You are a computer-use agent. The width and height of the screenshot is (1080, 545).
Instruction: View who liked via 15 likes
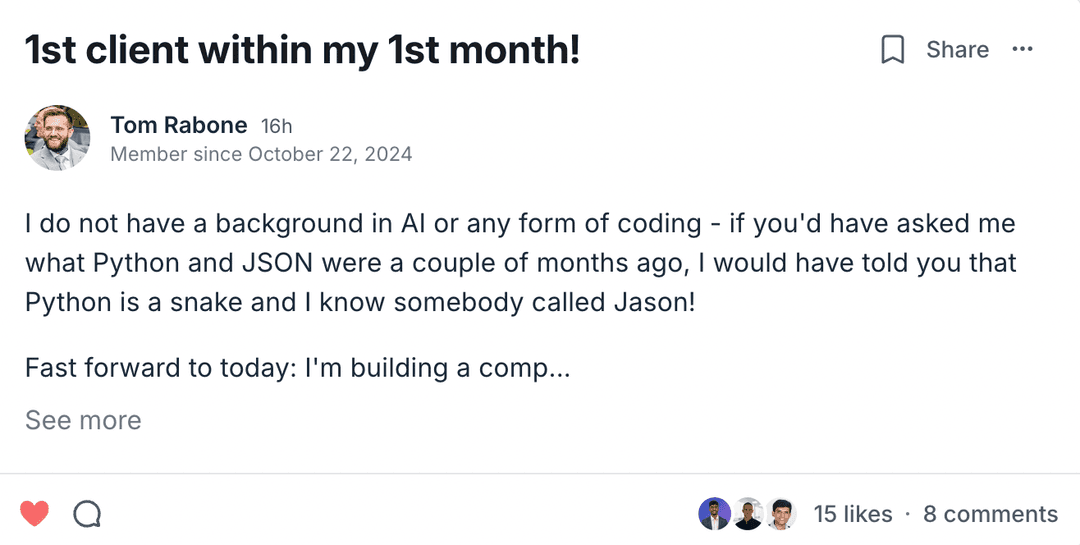tap(853, 514)
